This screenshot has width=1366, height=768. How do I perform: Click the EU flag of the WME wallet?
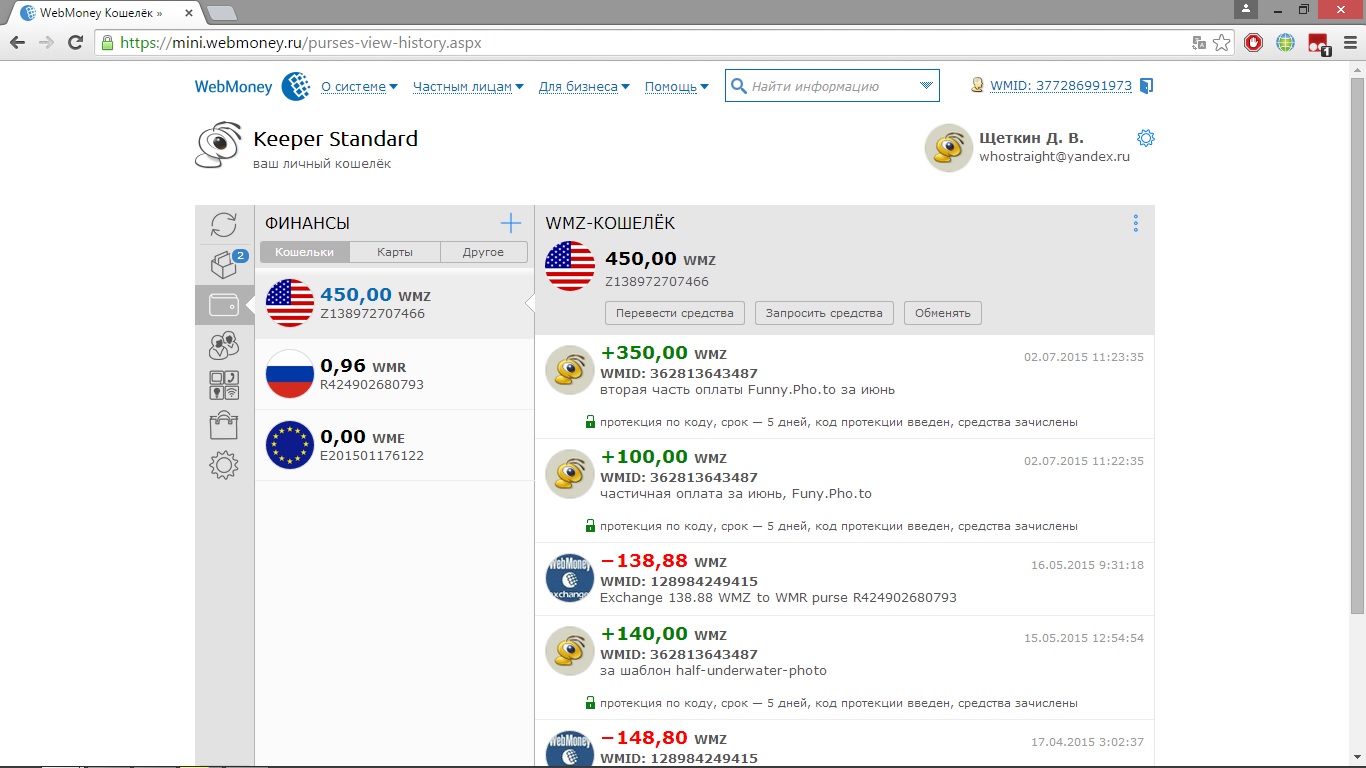point(290,445)
